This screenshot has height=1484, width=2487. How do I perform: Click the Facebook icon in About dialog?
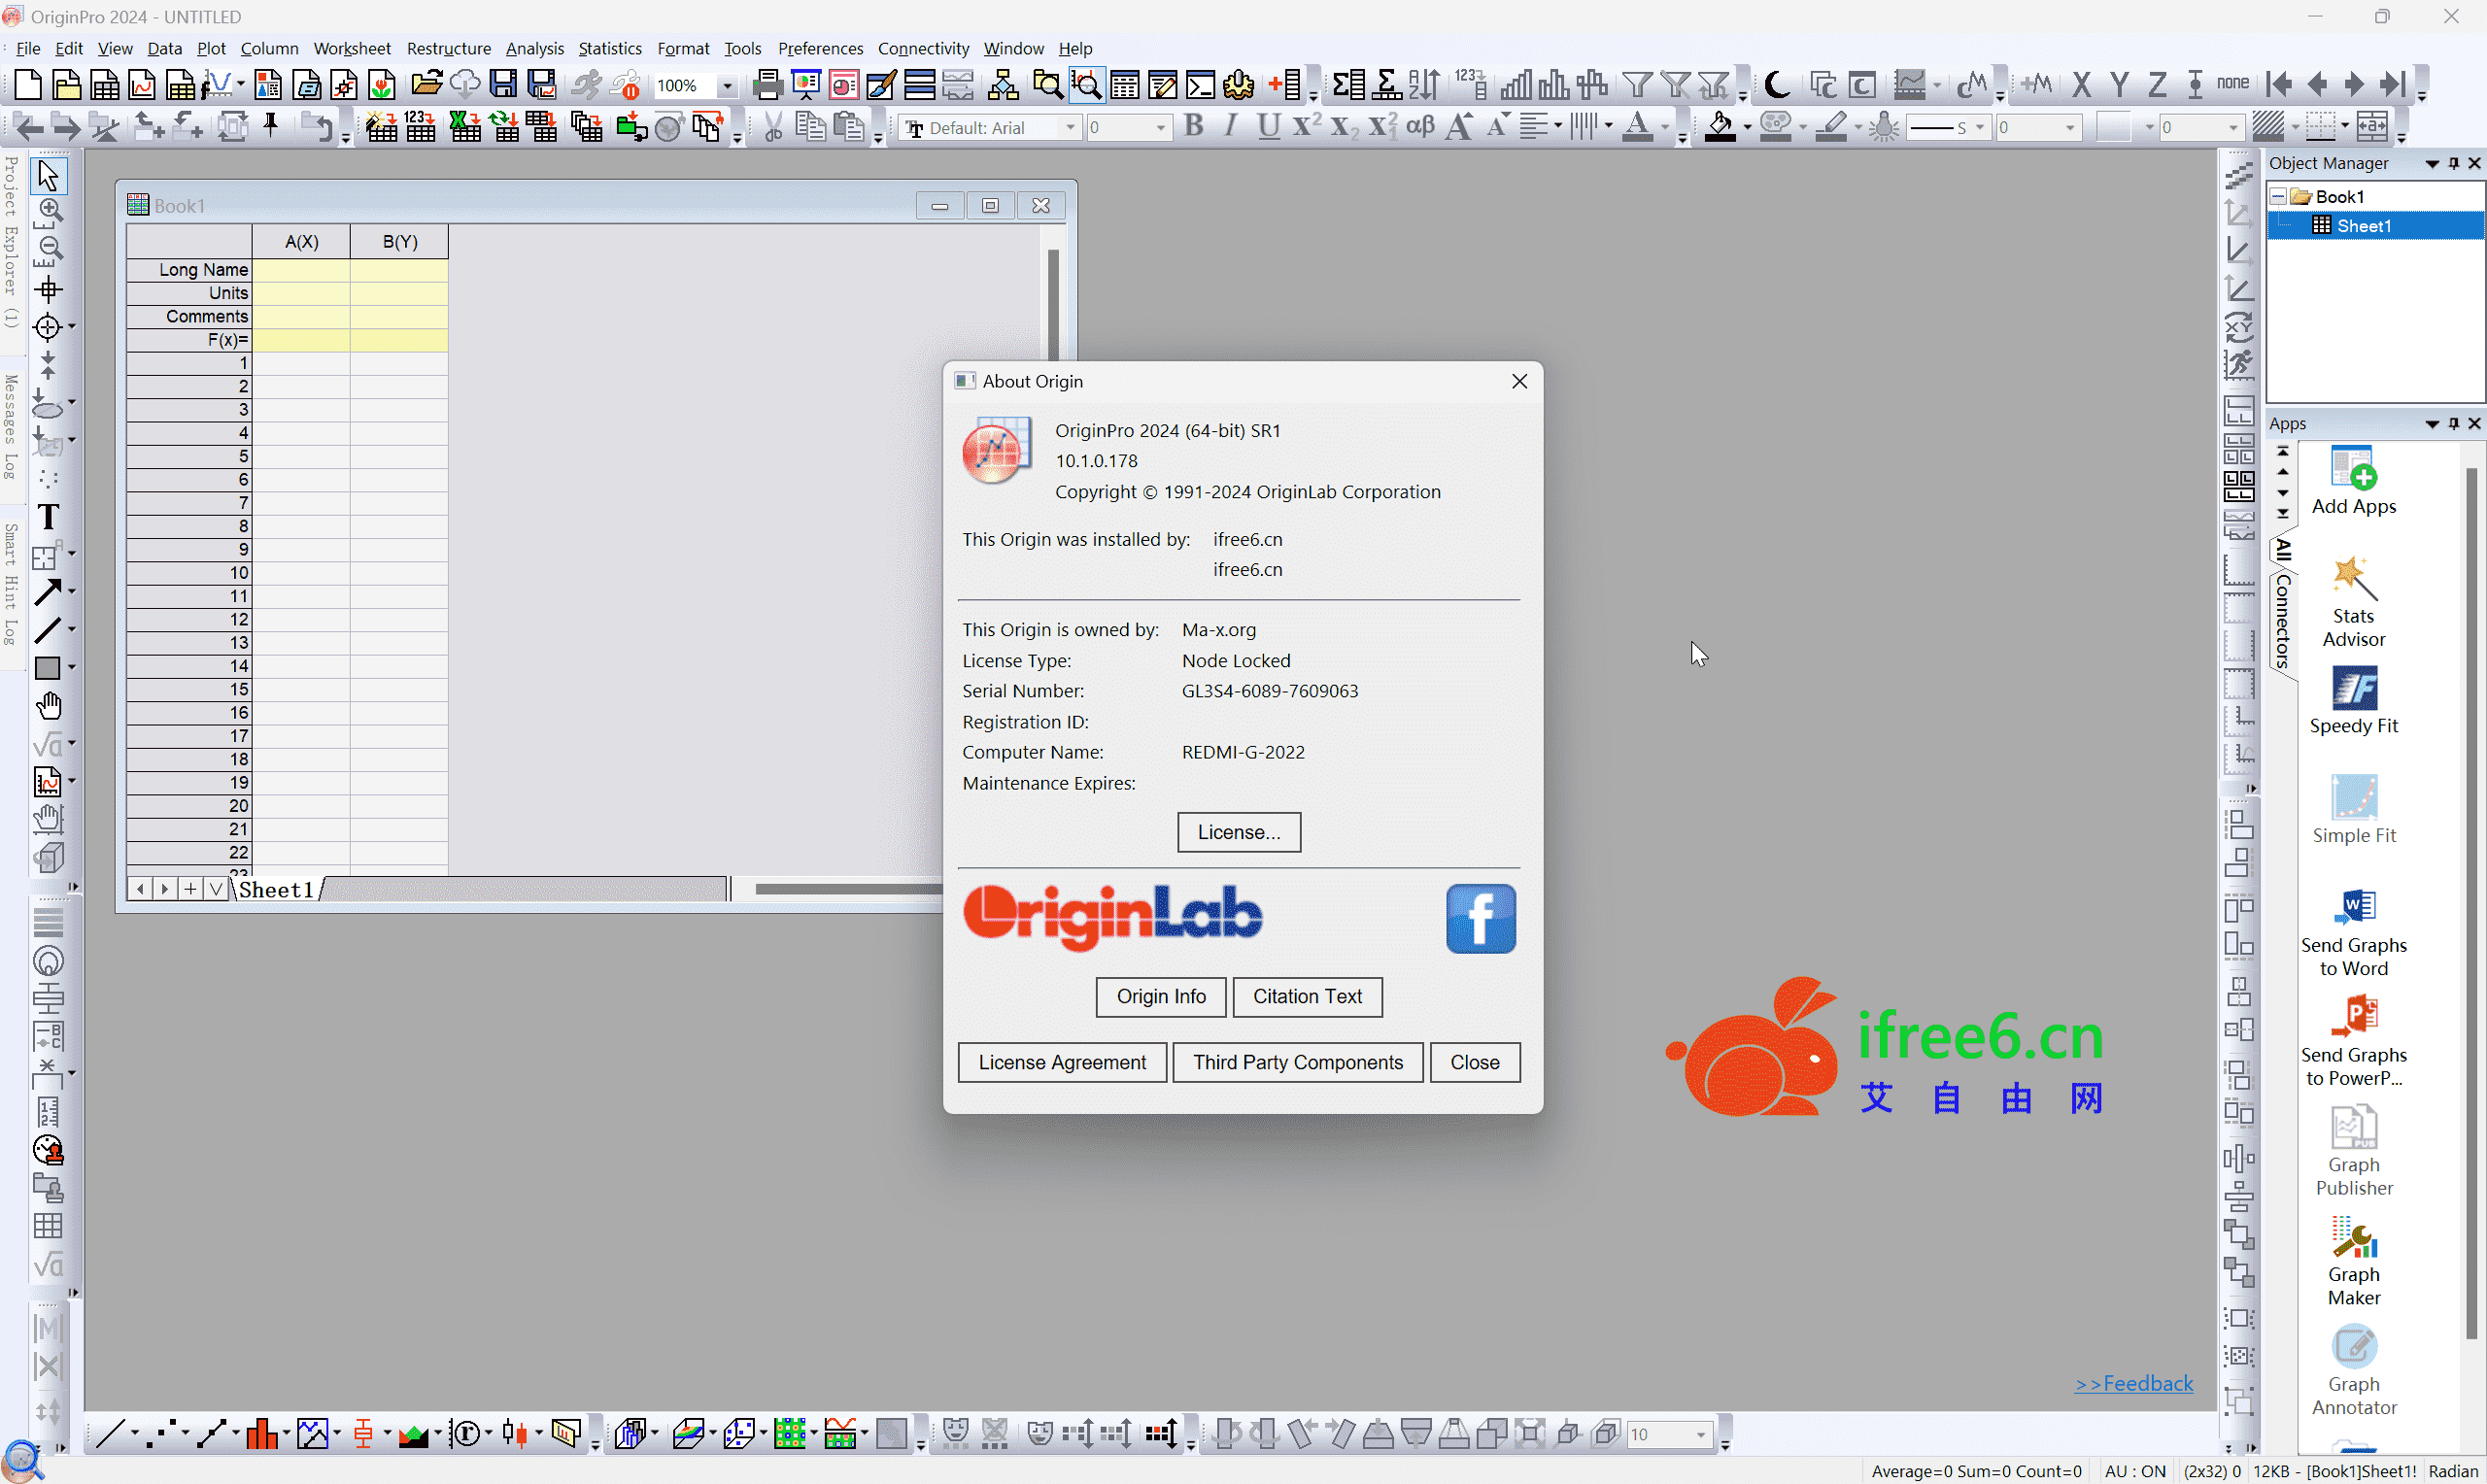[1480, 918]
